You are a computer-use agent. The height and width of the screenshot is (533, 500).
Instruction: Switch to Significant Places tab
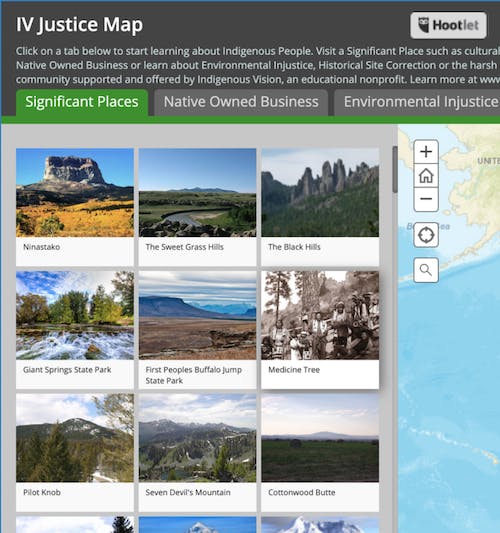click(x=82, y=102)
